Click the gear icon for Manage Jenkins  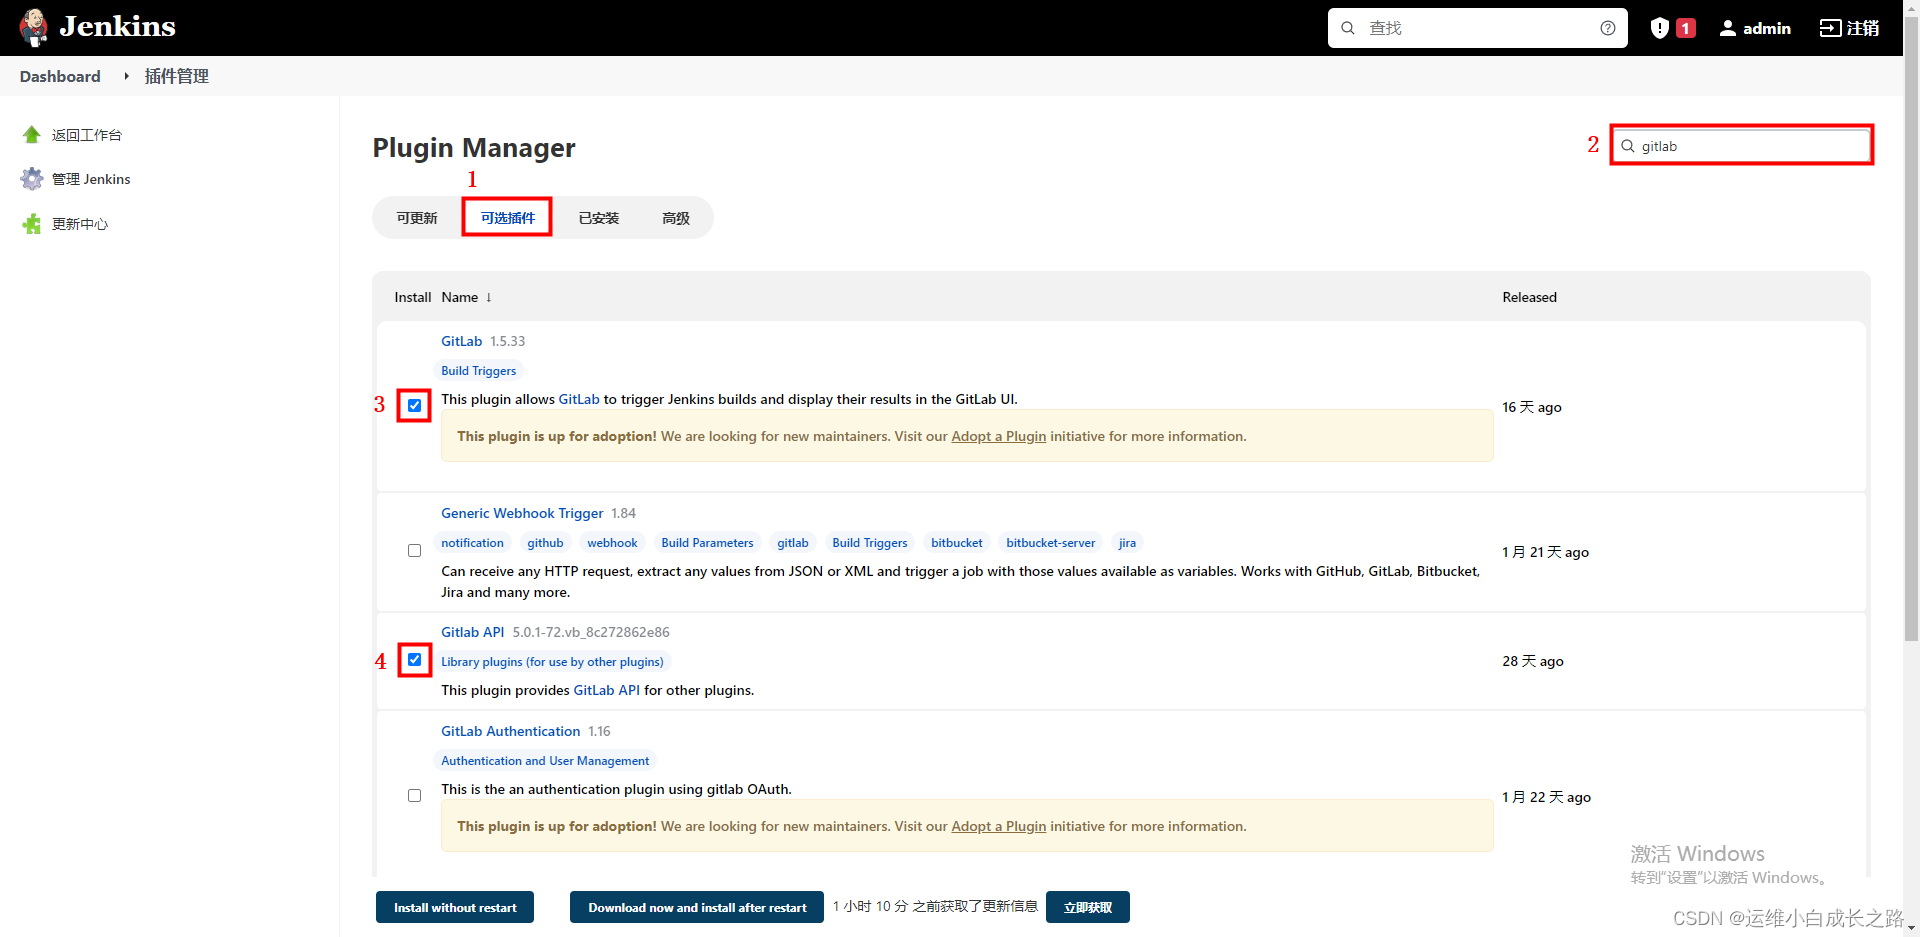[x=32, y=179]
